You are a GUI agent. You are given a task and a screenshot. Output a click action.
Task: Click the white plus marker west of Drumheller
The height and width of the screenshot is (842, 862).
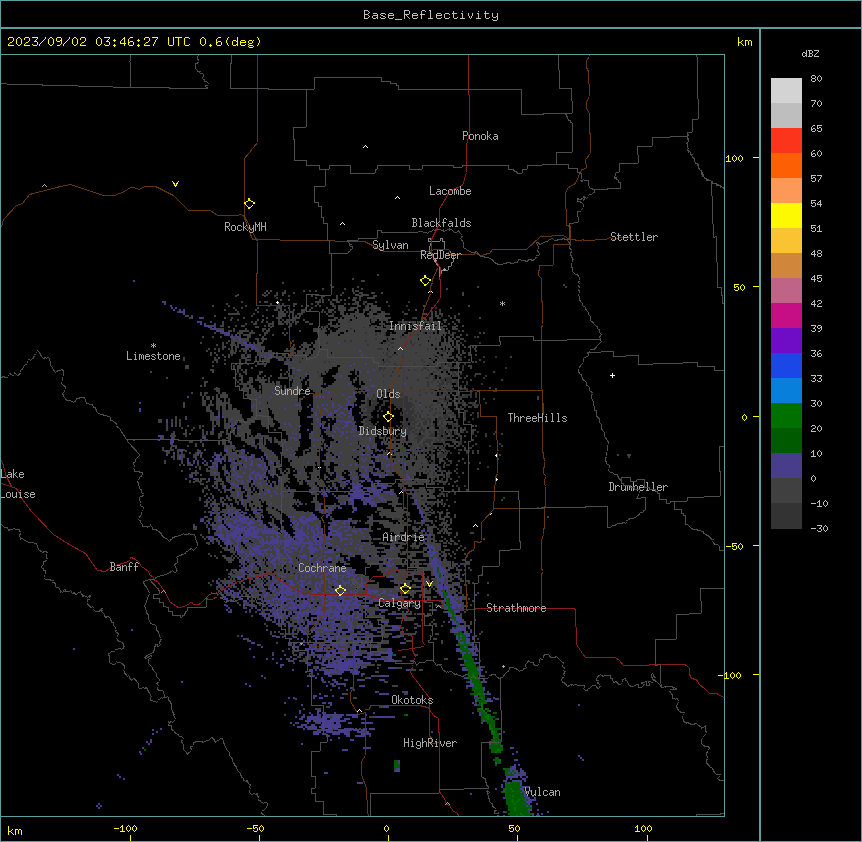point(612,375)
